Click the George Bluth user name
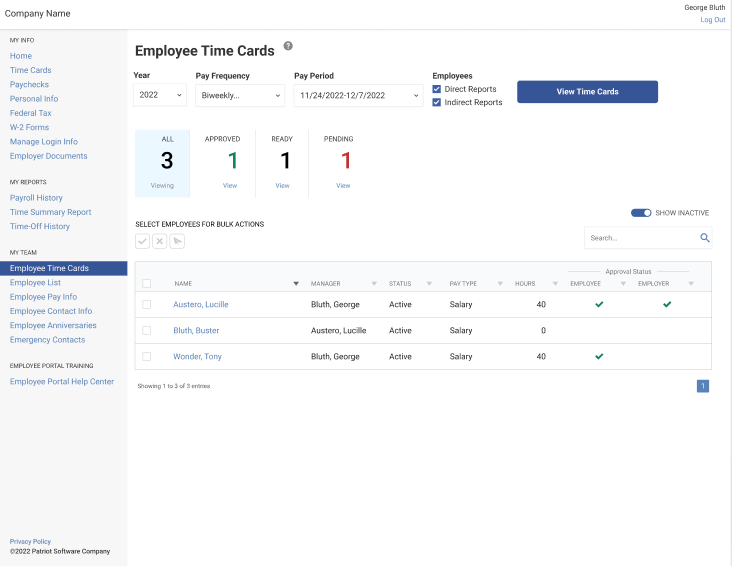The width and height of the screenshot is (732, 566). pyautogui.click(x=704, y=7)
